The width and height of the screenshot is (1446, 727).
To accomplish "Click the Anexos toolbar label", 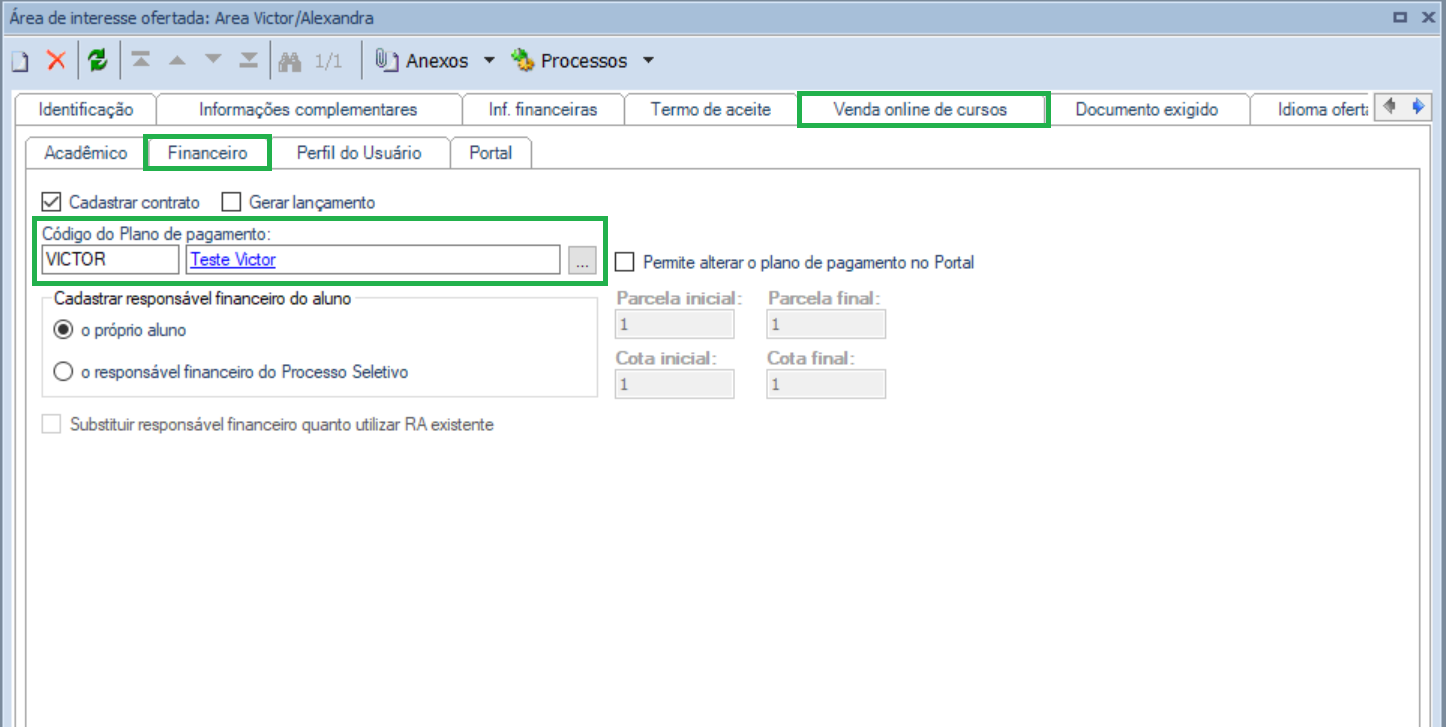I will coord(437,61).
